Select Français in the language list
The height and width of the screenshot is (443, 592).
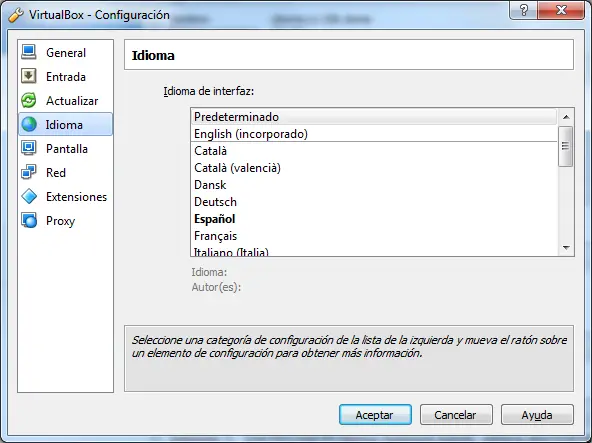tap(374, 236)
